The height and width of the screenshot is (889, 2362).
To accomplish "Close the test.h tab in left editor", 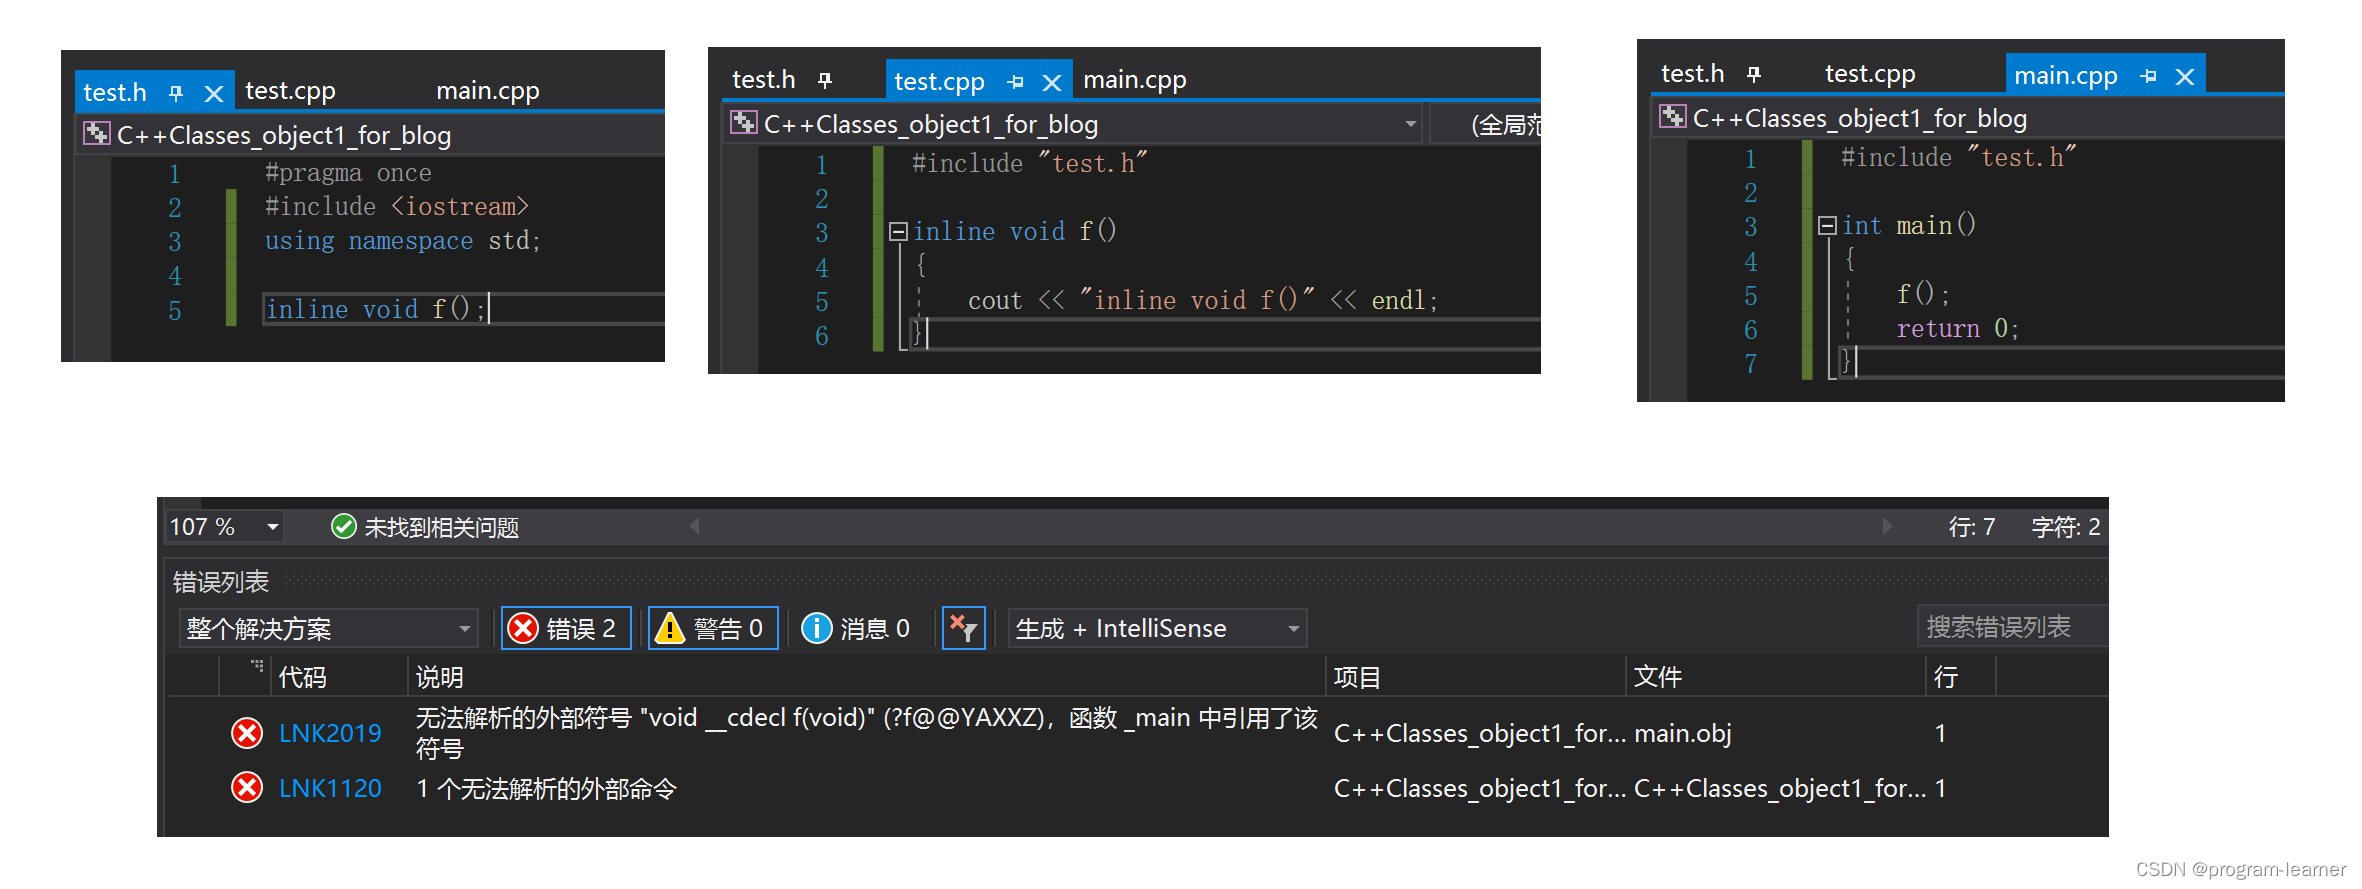I will [x=213, y=94].
